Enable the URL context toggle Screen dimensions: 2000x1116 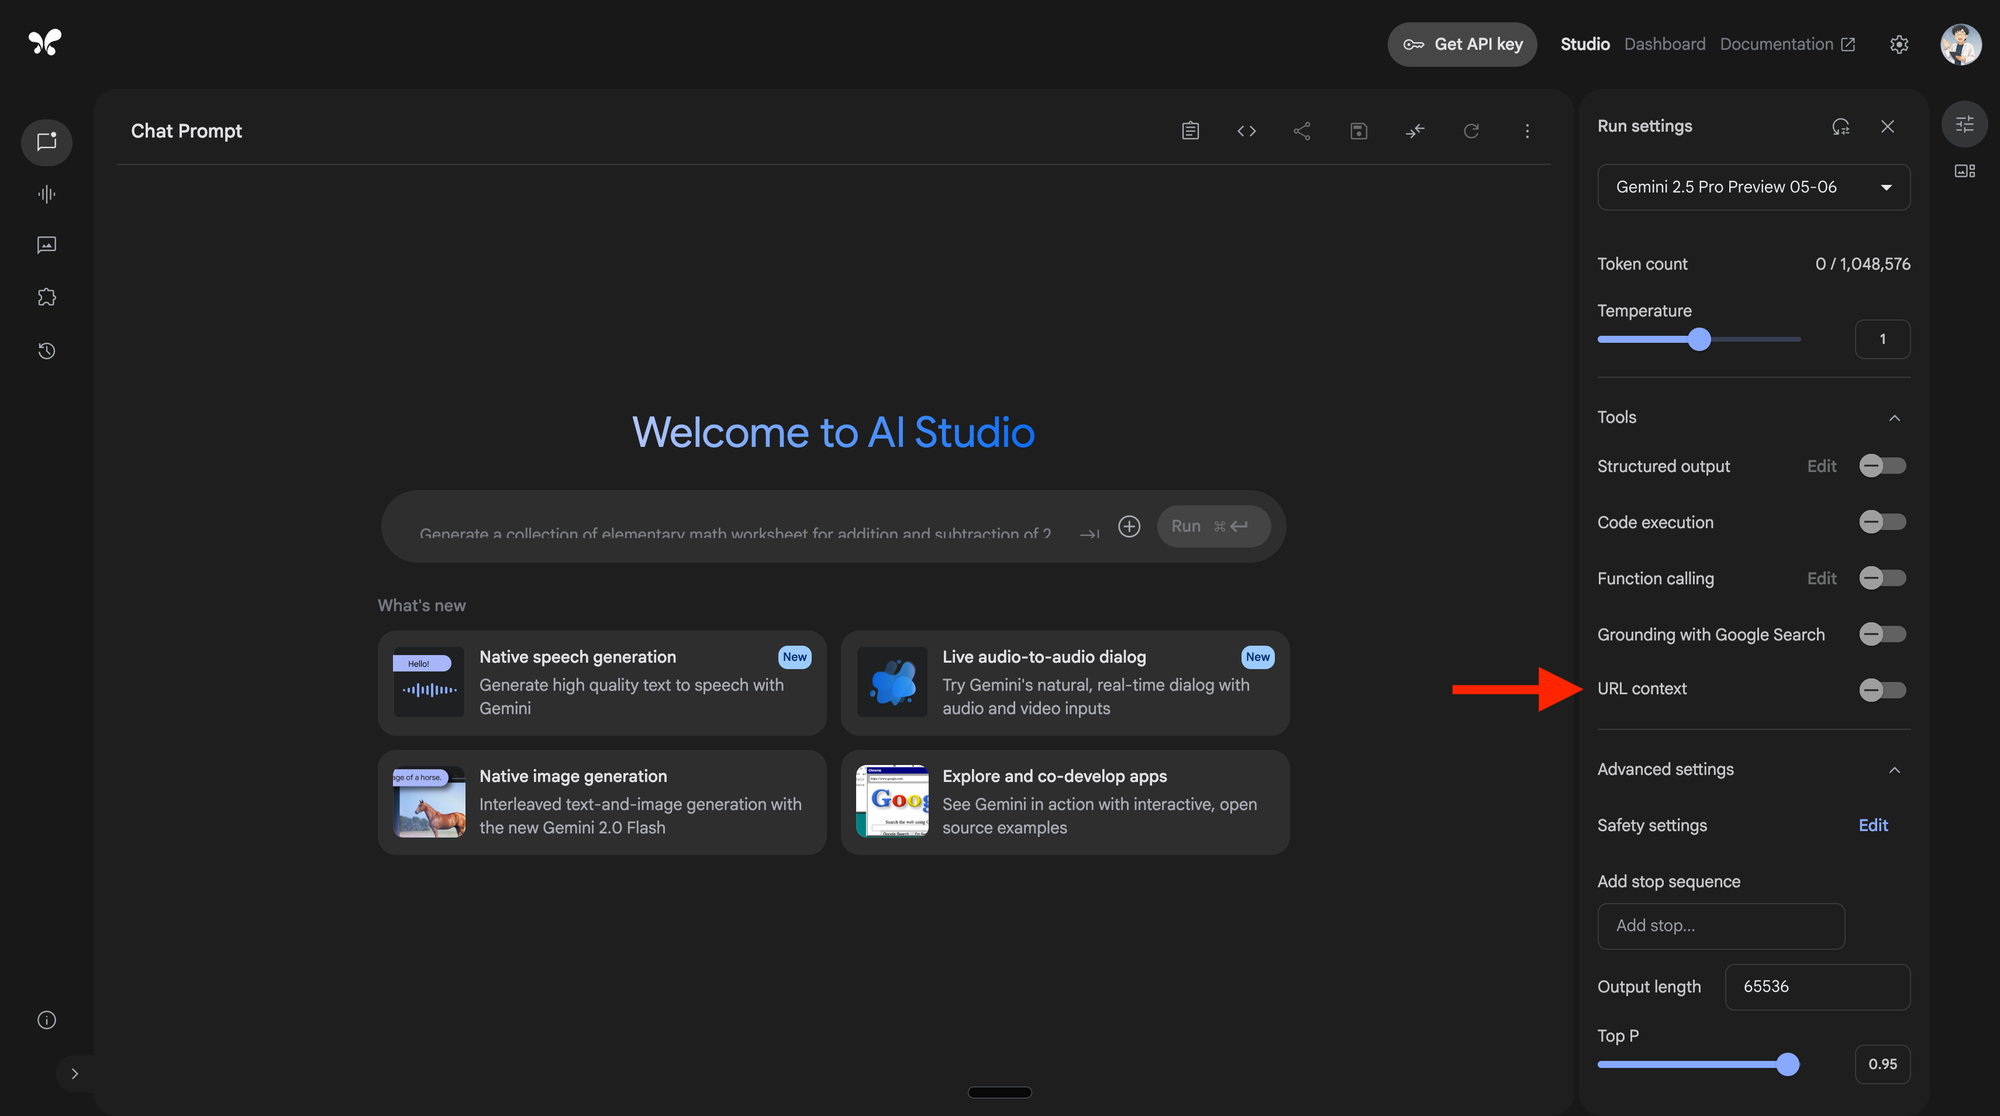1882,690
